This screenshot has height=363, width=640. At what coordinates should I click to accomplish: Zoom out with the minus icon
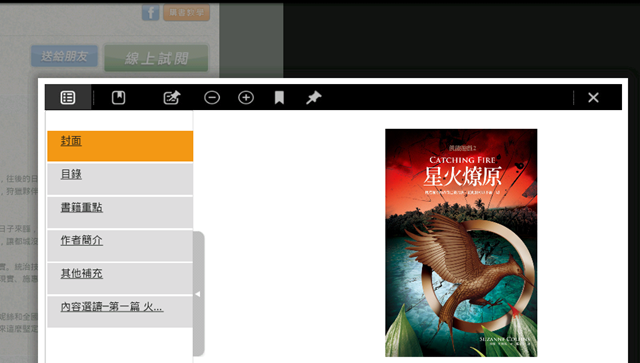click(x=212, y=98)
